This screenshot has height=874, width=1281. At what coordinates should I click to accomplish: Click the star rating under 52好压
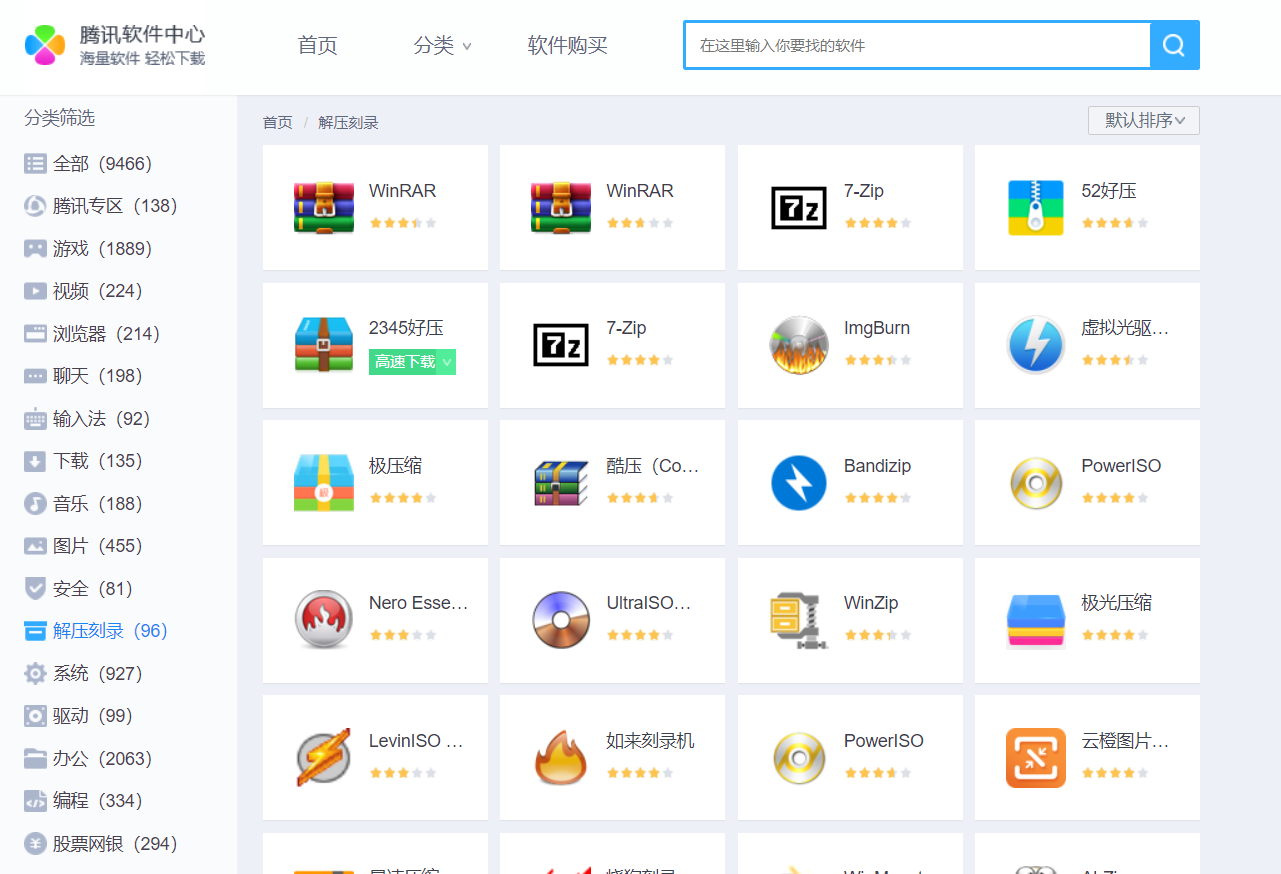click(x=1115, y=223)
